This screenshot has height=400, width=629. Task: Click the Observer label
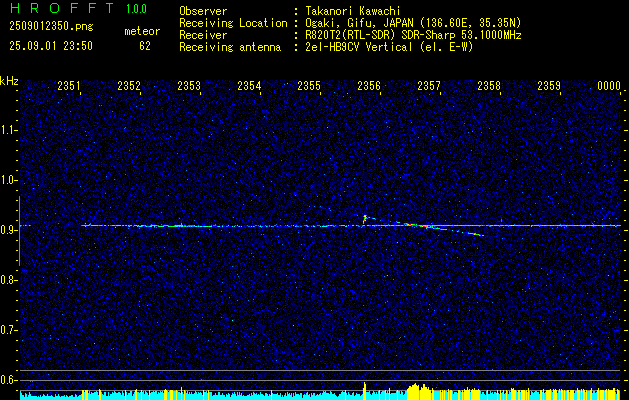(x=203, y=11)
